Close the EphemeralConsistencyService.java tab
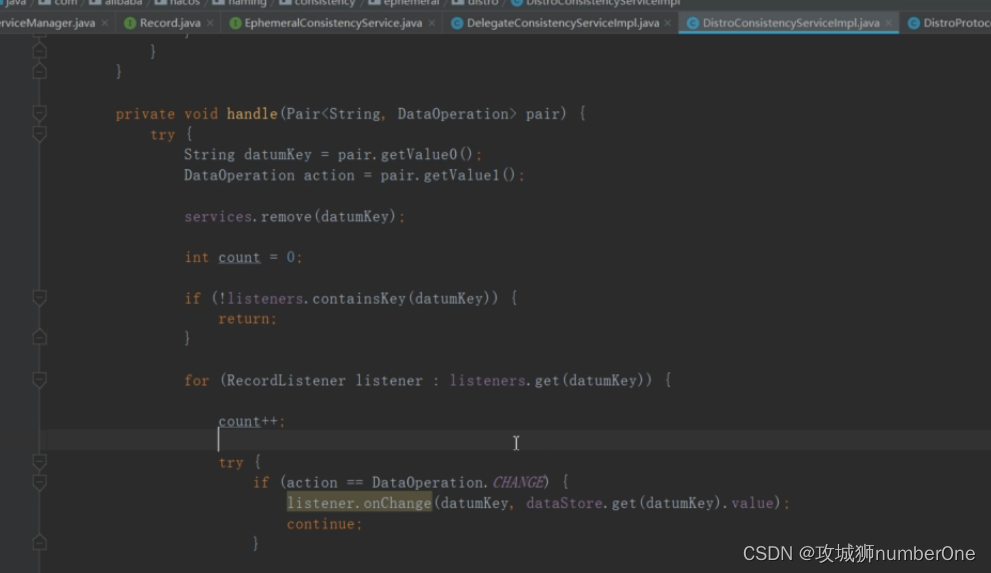Image resolution: width=991 pixels, height=573 pixels. click(x=432, y=23)
